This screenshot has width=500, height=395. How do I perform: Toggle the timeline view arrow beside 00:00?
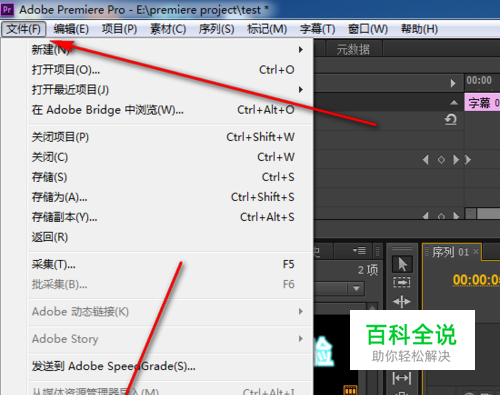click(x=453, y=83)
